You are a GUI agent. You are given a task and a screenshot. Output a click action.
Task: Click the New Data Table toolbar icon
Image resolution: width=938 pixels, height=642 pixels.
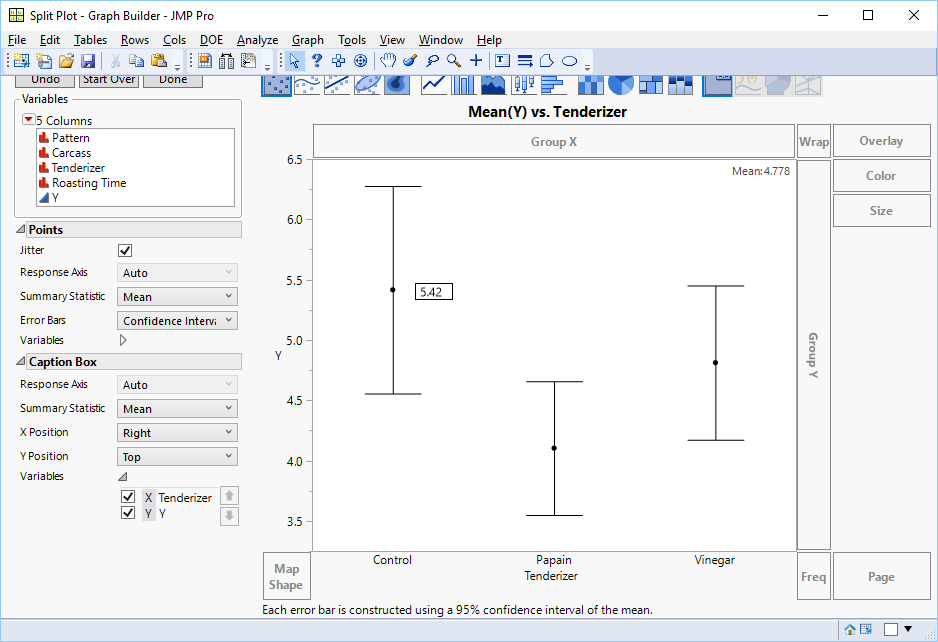point(21,60)
